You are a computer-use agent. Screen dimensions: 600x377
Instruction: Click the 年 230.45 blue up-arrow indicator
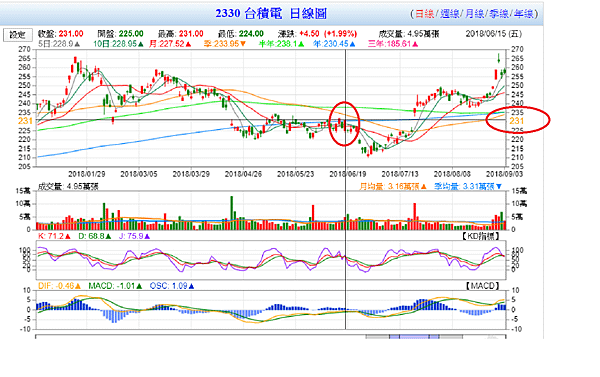[352, 44]
